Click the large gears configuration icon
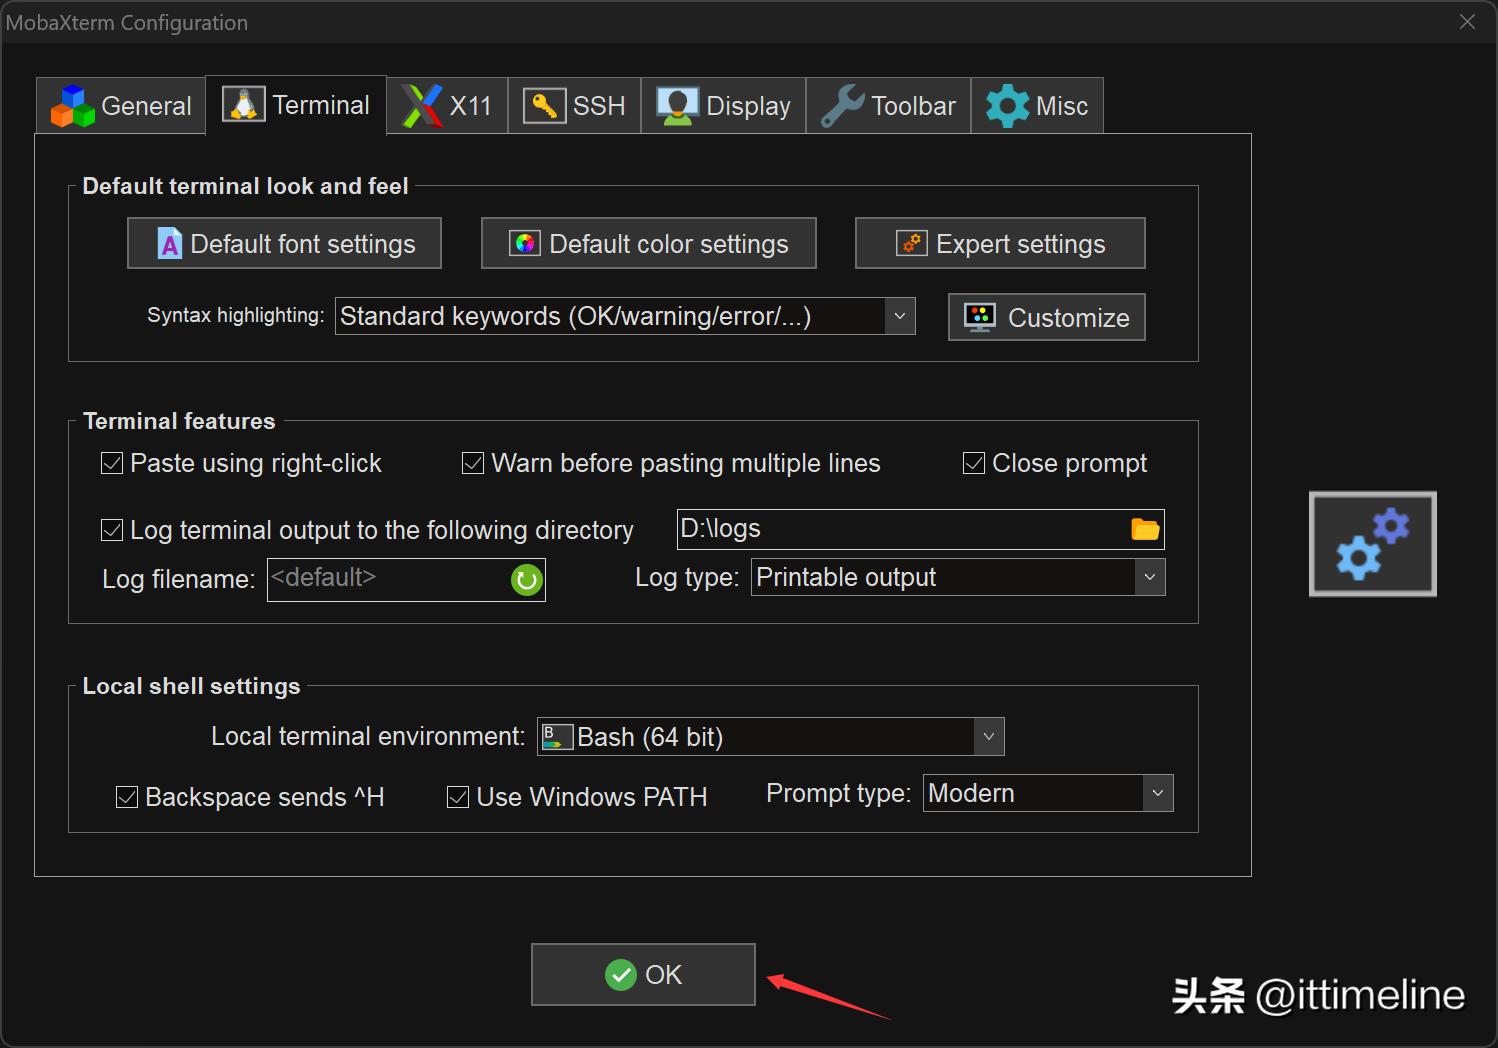The height and width of the screenshot is (1048, 1498). [x=1372, y=544]
